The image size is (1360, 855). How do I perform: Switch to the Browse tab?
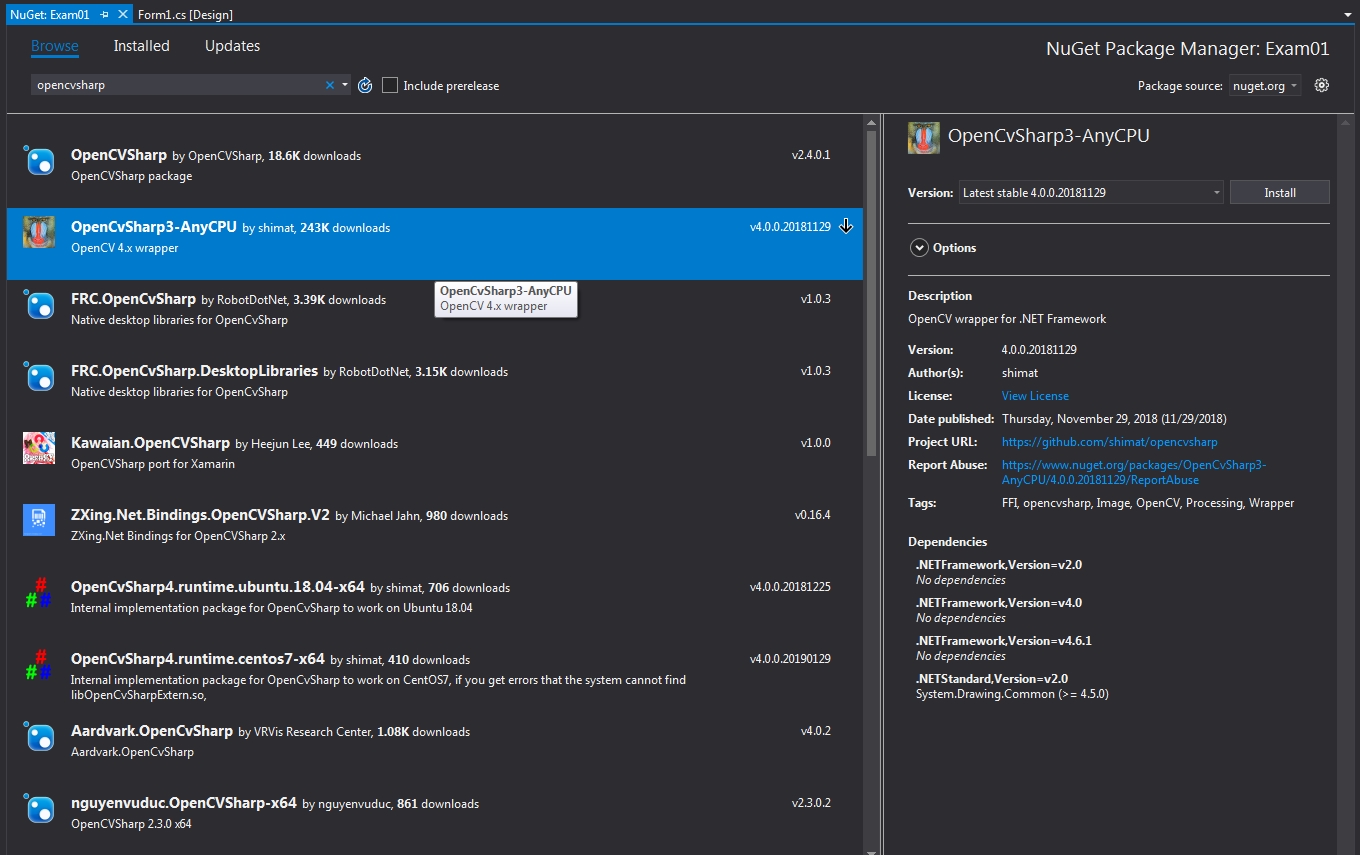tap(55, 46)
